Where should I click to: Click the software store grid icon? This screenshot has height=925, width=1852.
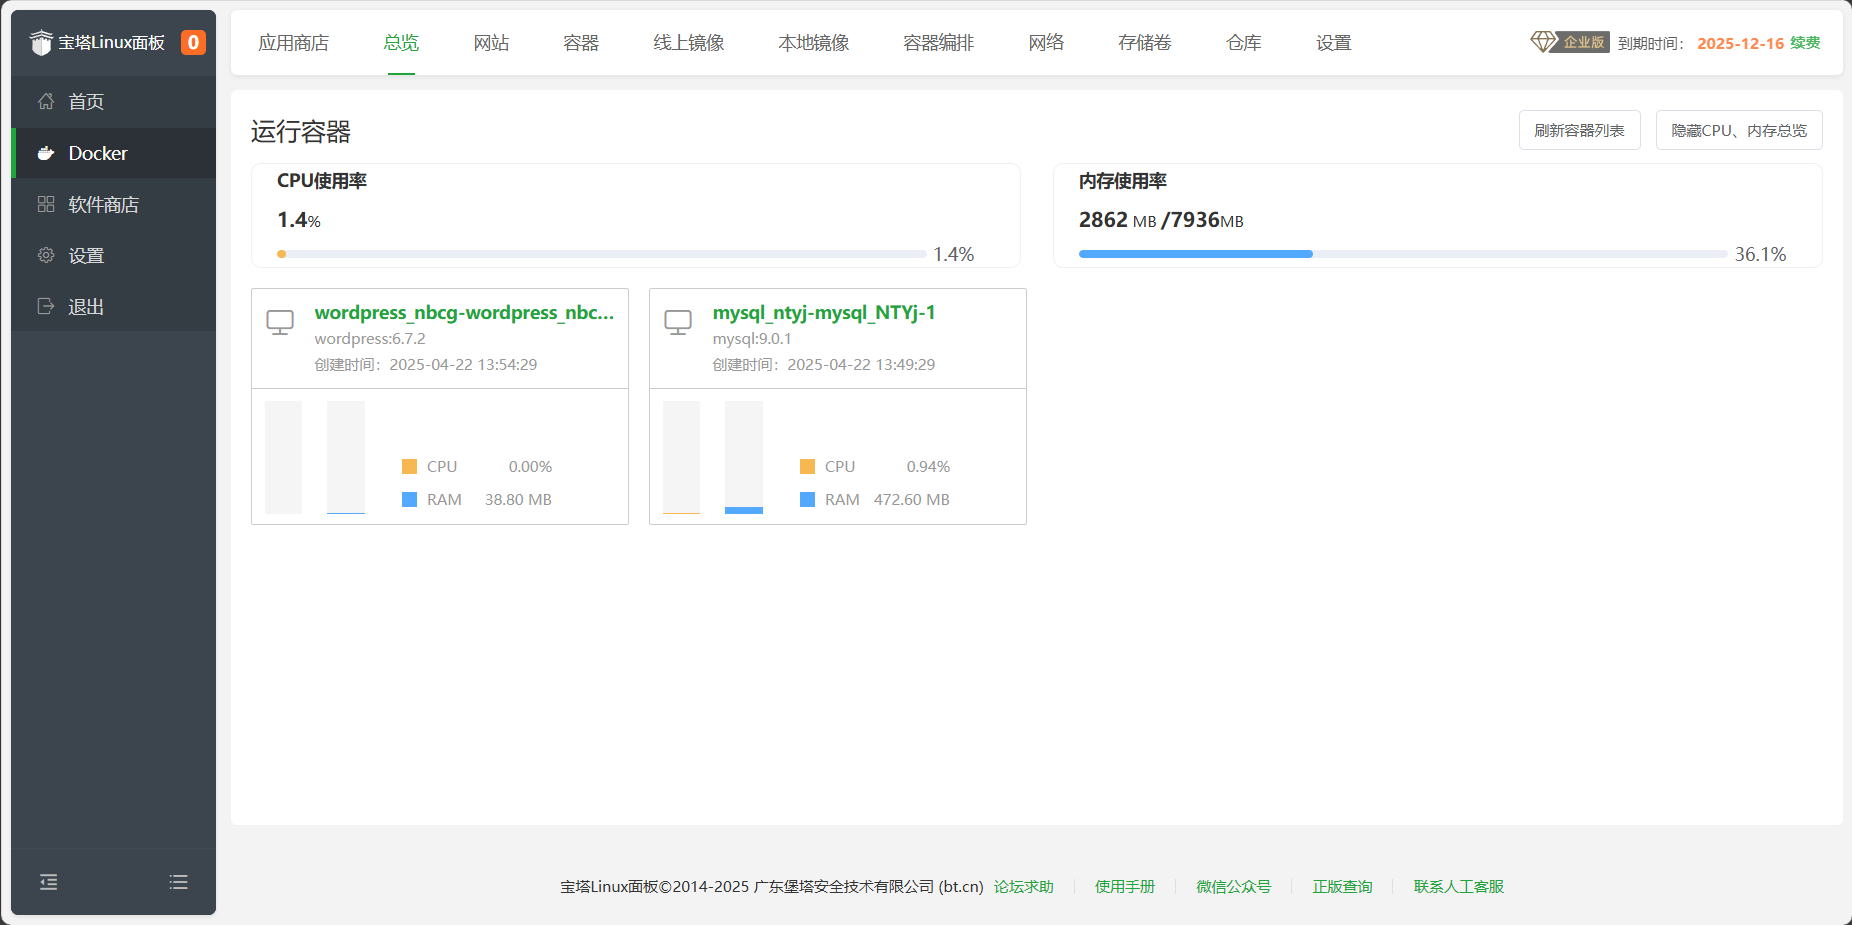click(x=46, y=204)
